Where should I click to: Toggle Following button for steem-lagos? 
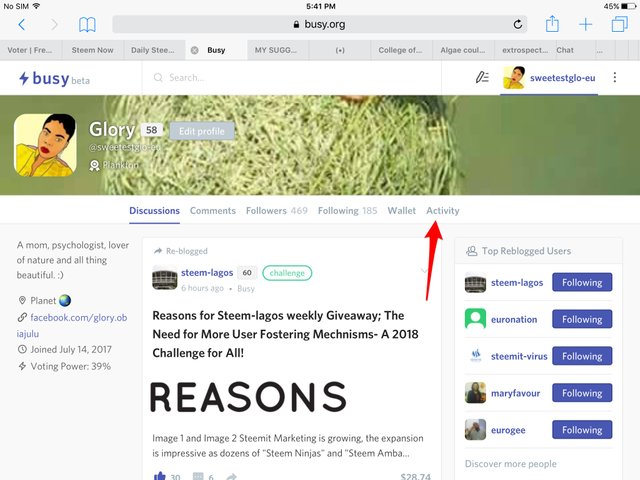coord(582,282)
